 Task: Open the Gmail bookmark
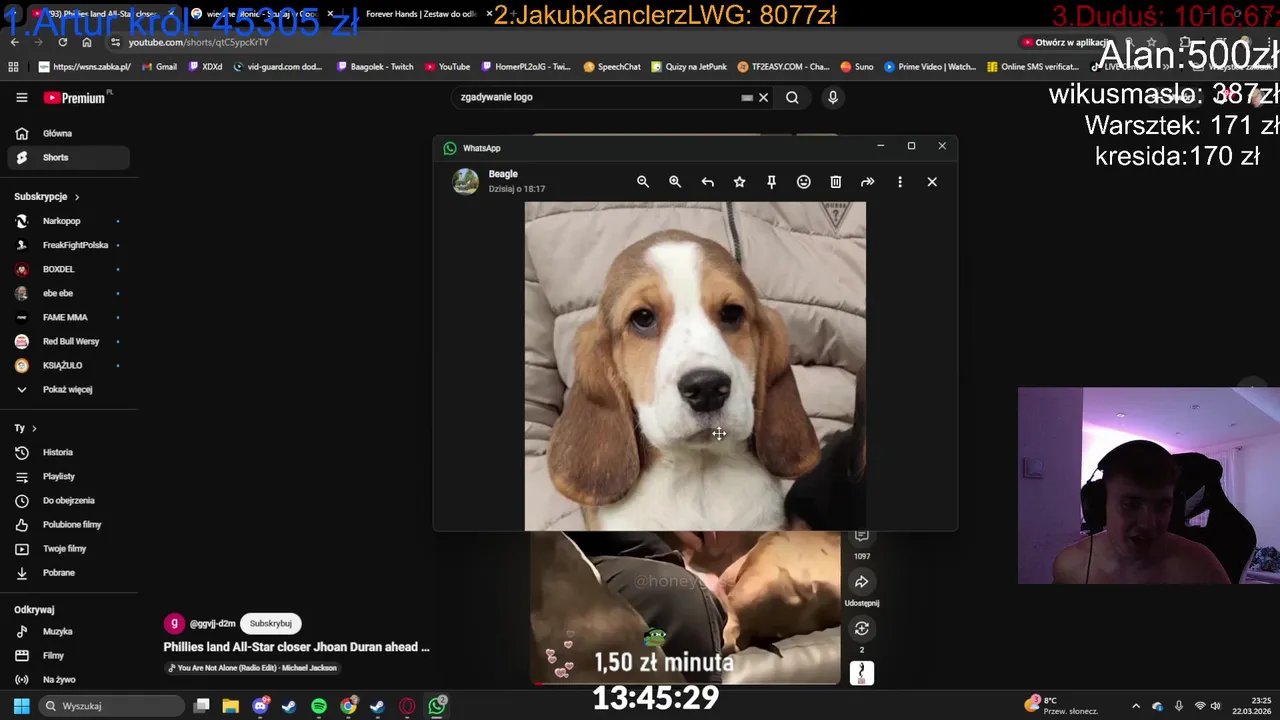159,67
